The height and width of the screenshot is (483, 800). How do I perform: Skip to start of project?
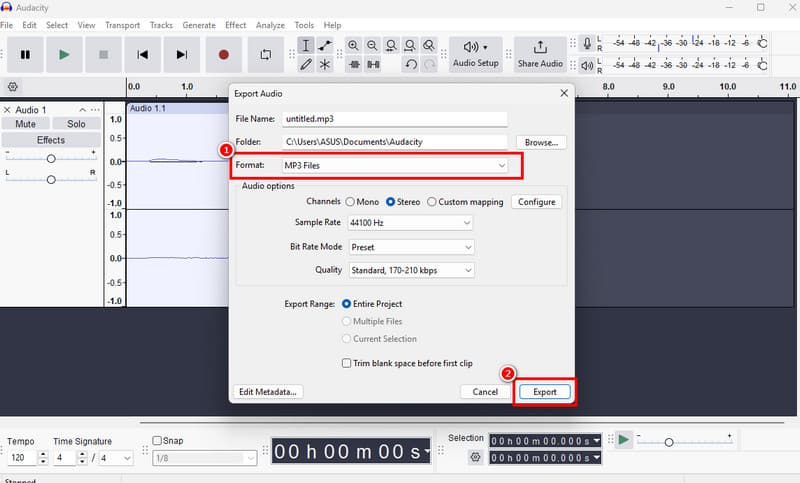(142, 55)
